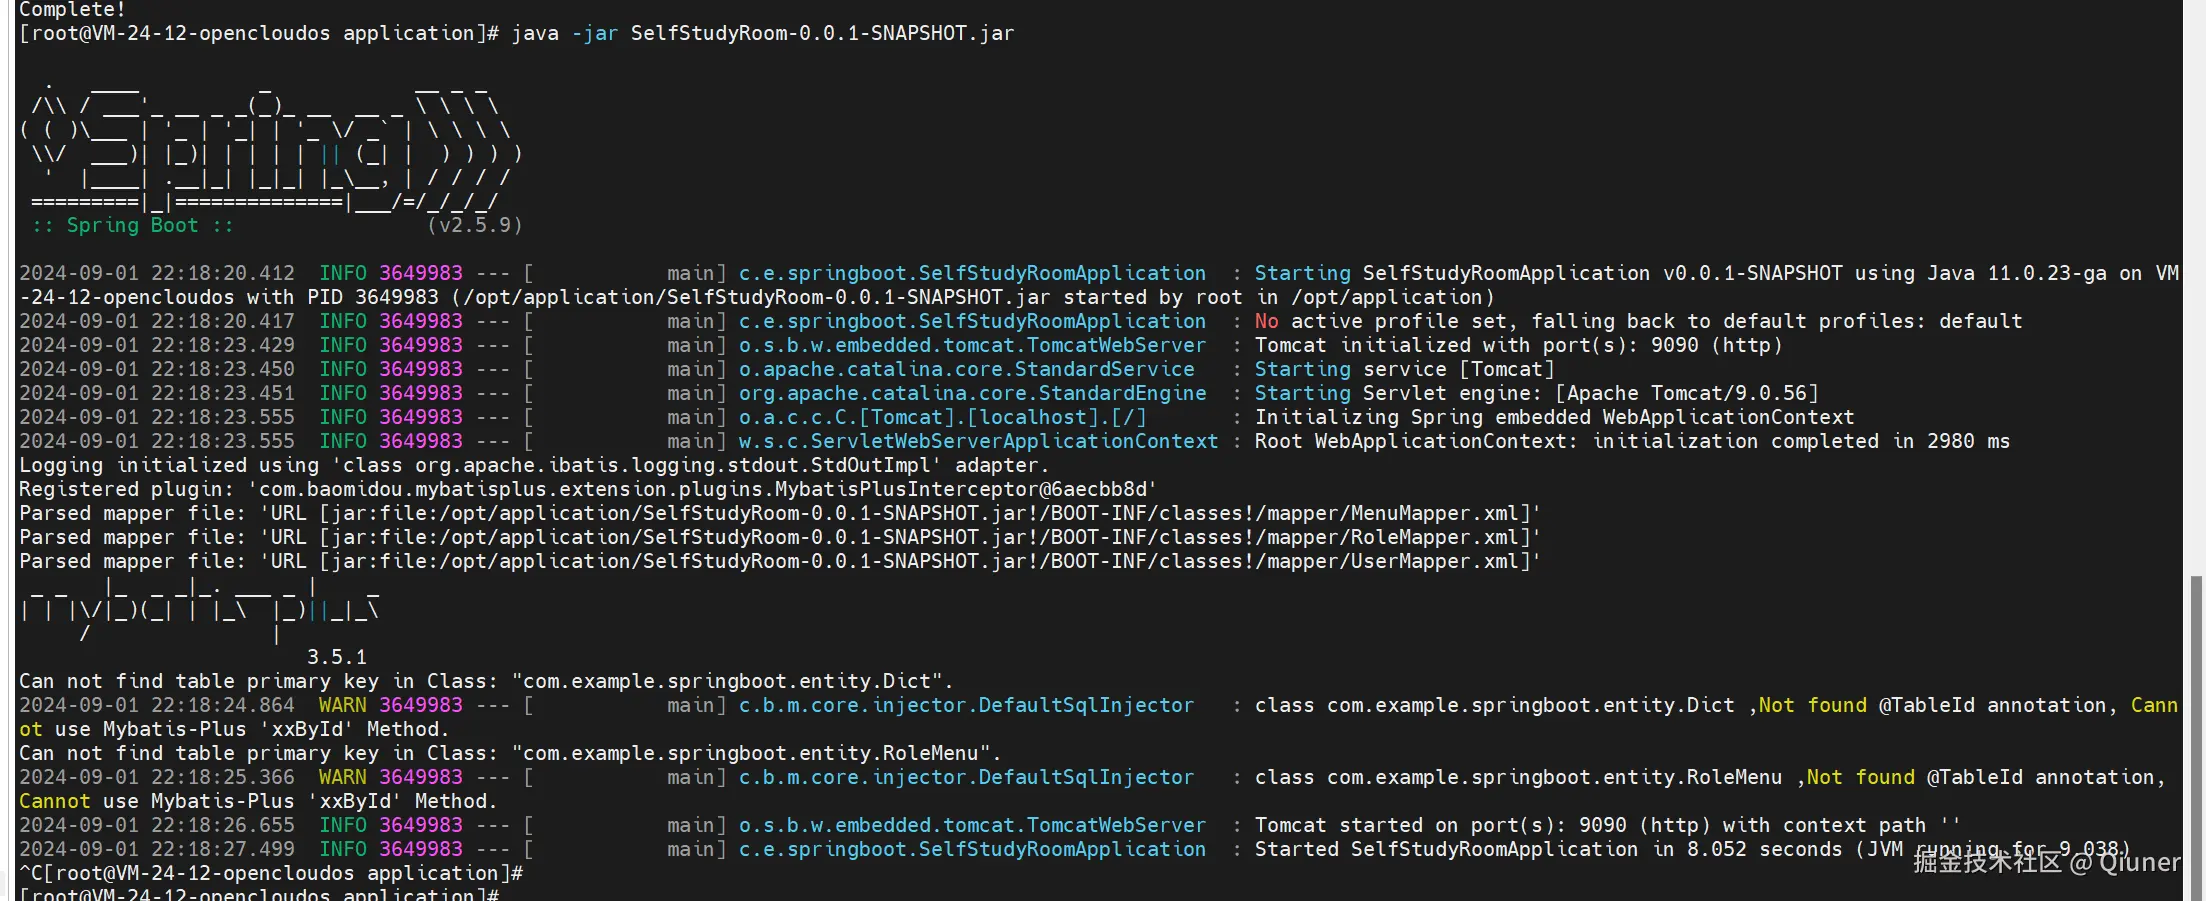Click TomcatWebServer logger on the 22:18:26.655 line
The image size is (2206, 901).
click(973, 825)
